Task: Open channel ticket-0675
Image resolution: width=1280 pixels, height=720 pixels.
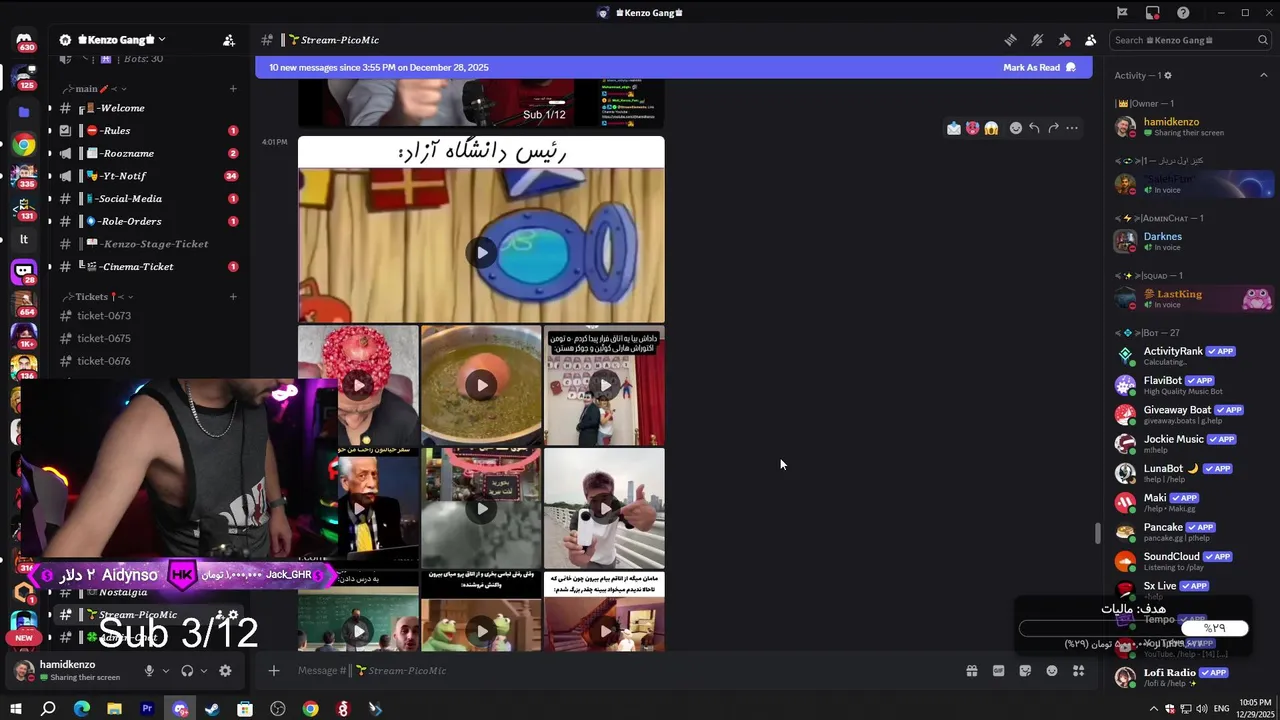Action: click(x=147, y=338)
